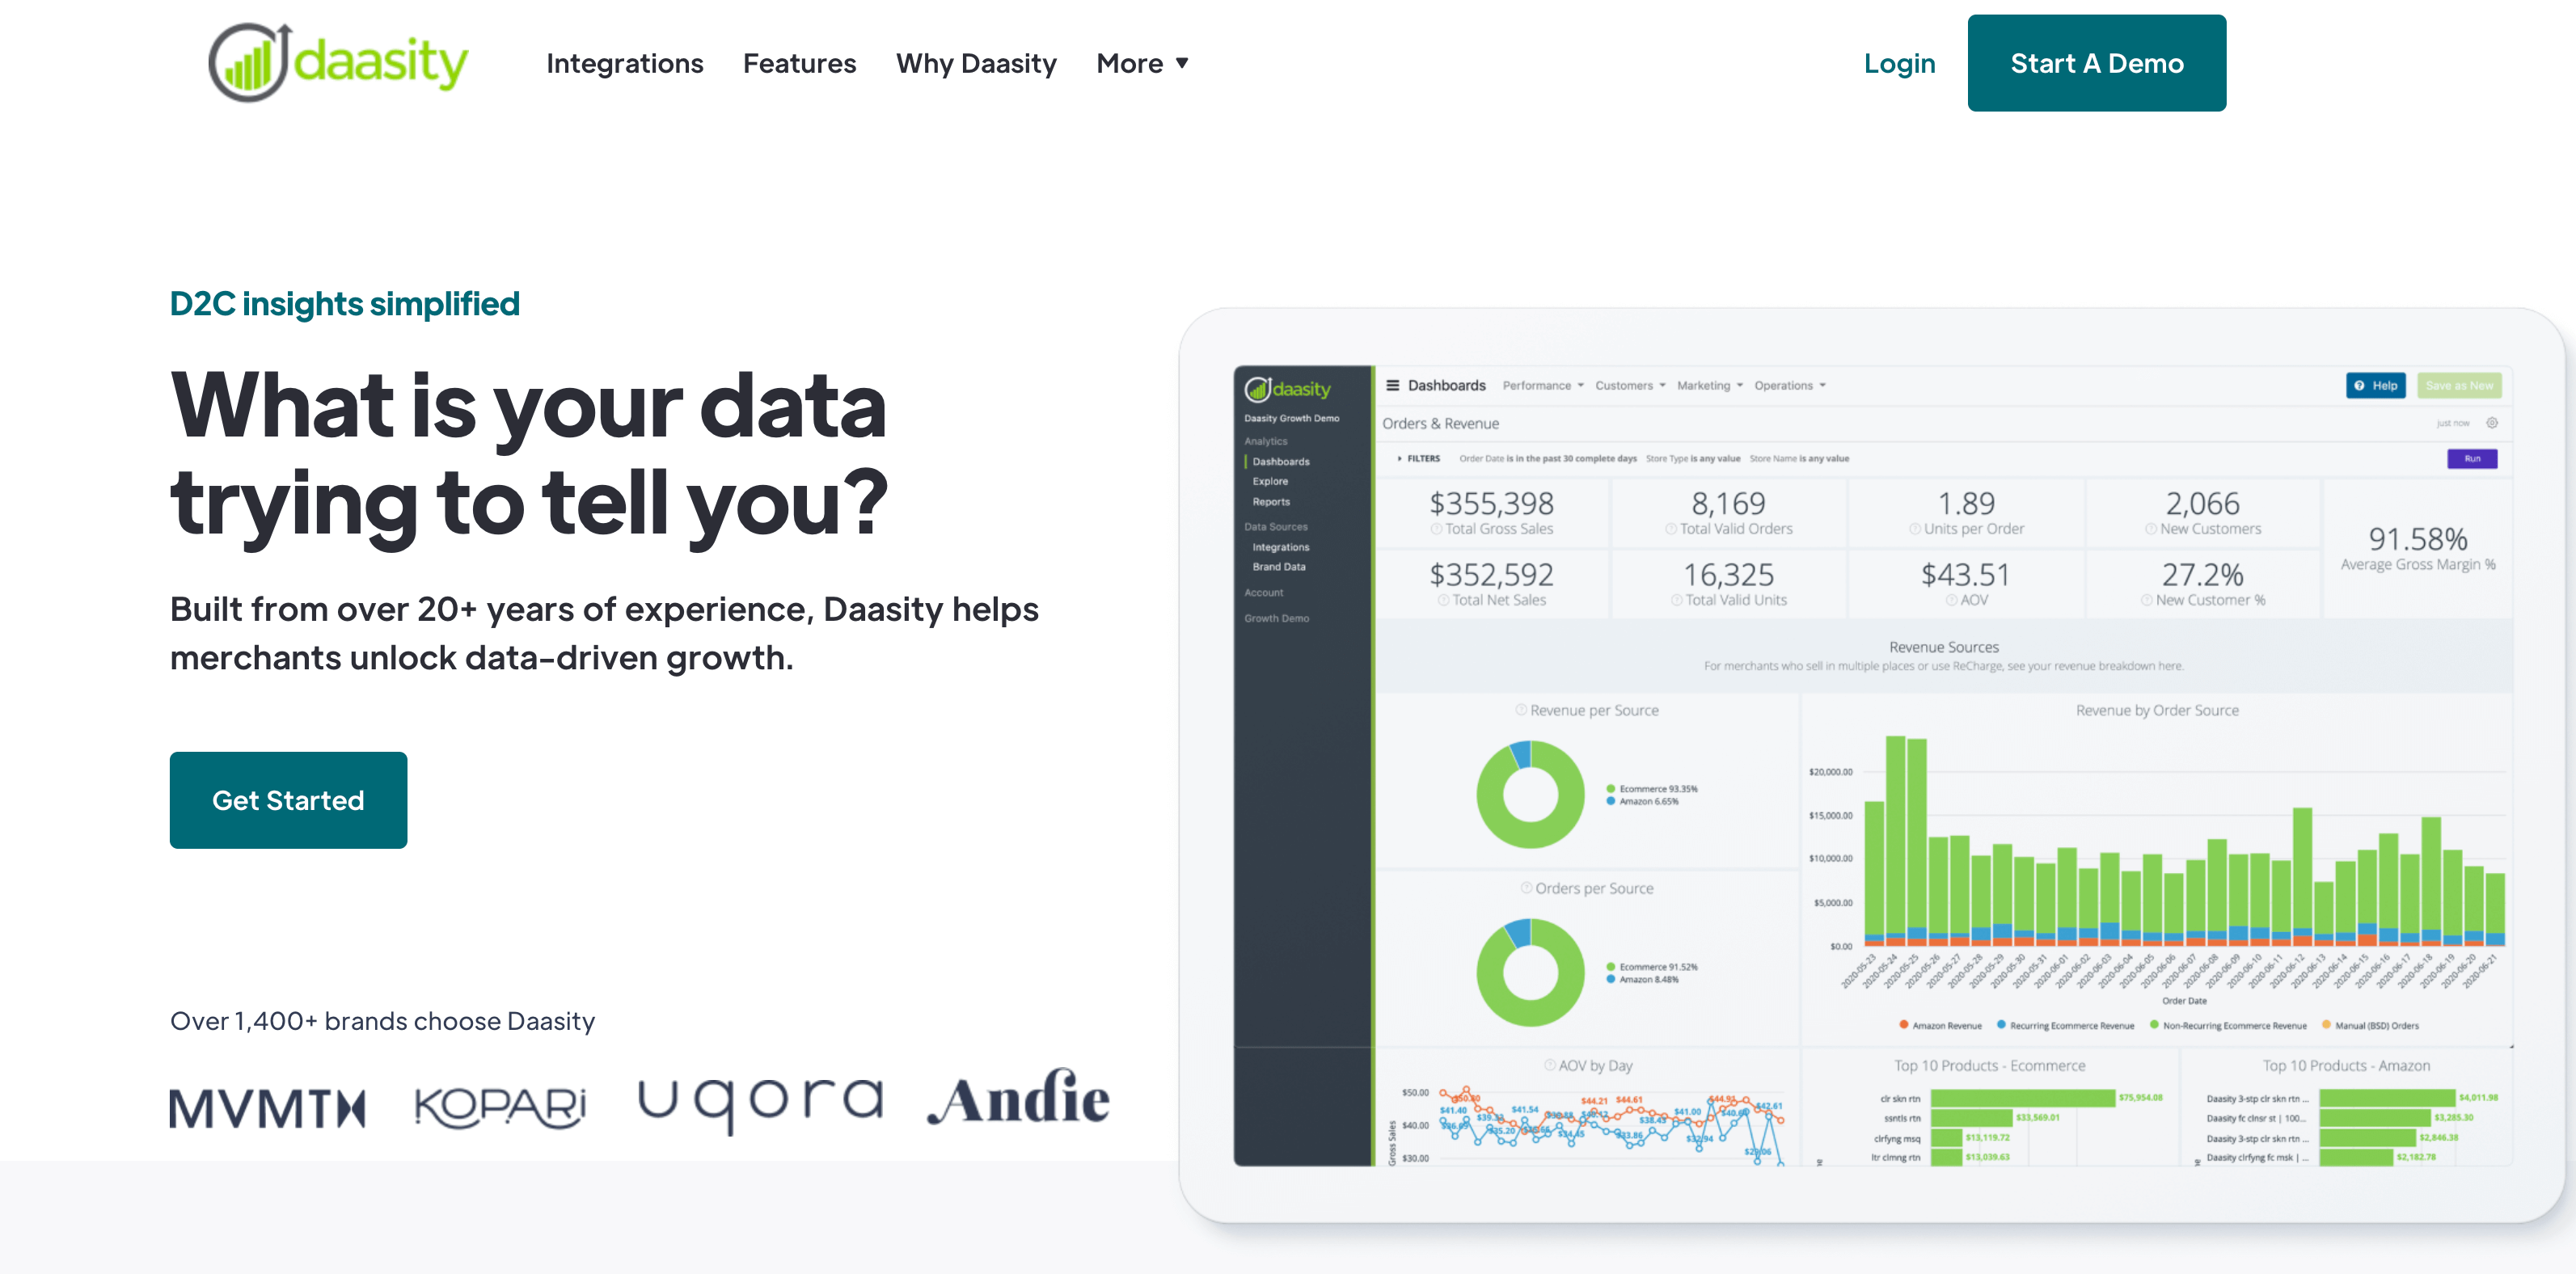Image resolution: width=2576 pixels, height=1274 pixels.
Task: Open the Operations dropdown in dashboard
Action: 1790,386
